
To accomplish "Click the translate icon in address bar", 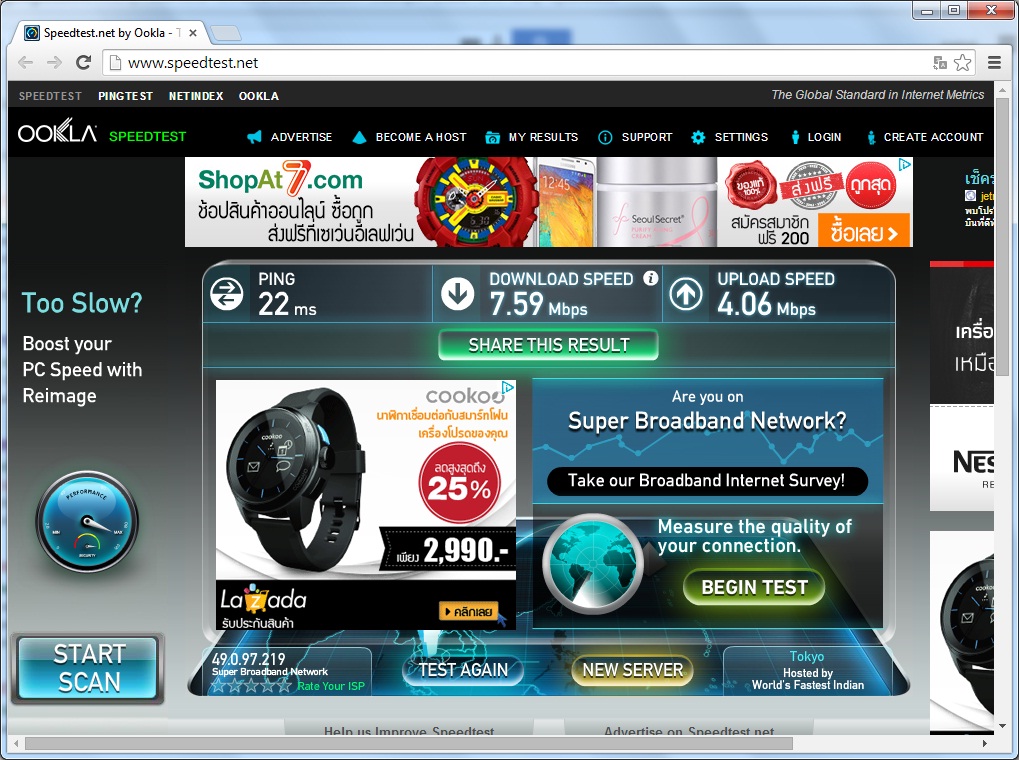I will pyautogui.click(x=940, y=62).
